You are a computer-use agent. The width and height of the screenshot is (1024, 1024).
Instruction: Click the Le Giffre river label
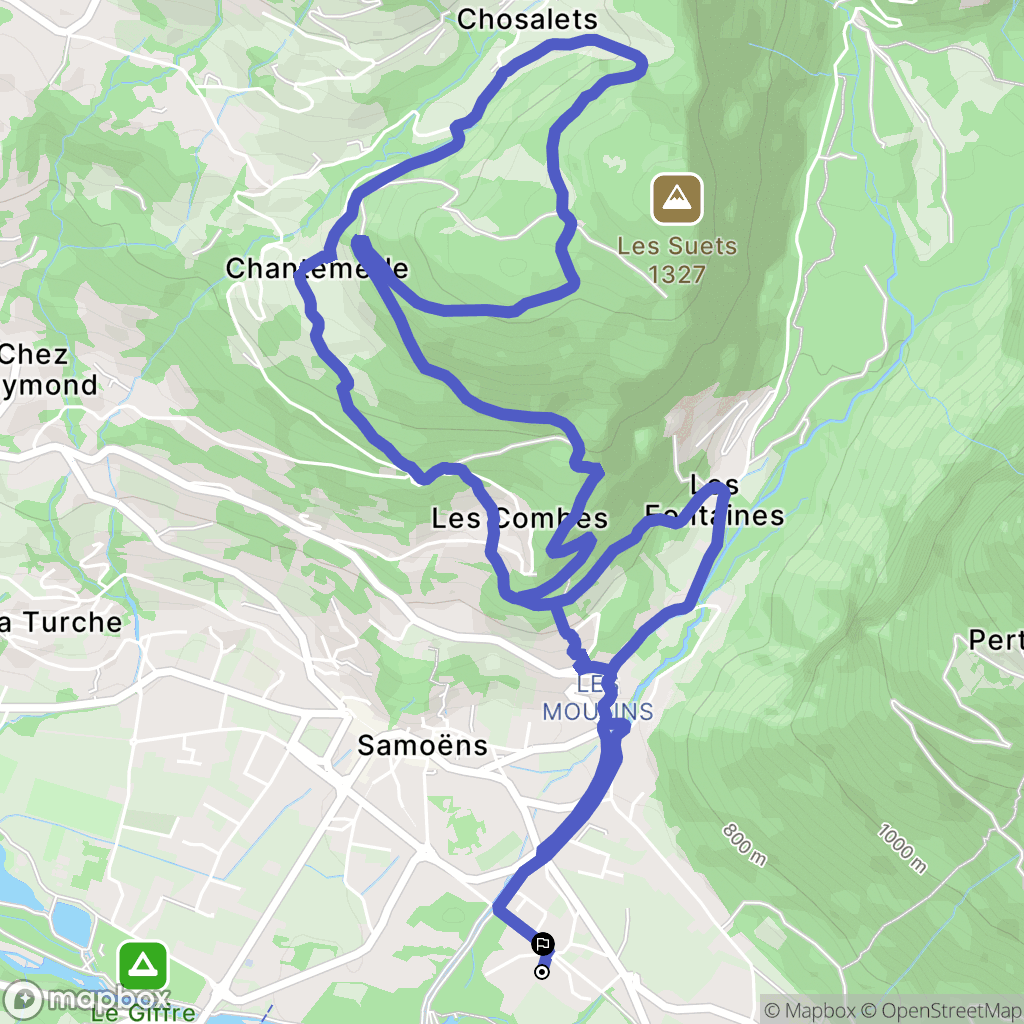[x=143, y=1013]
